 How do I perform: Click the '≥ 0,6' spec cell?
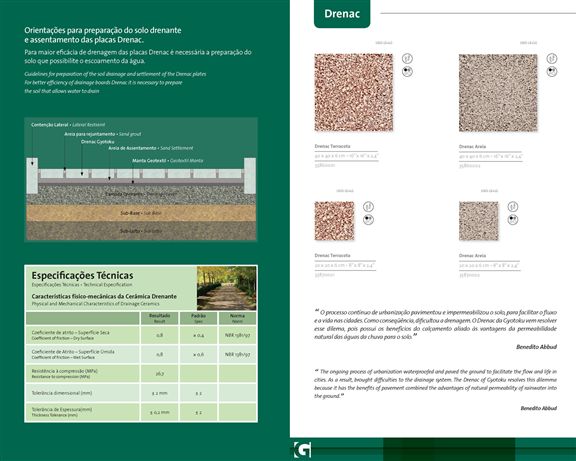[198, 354]
